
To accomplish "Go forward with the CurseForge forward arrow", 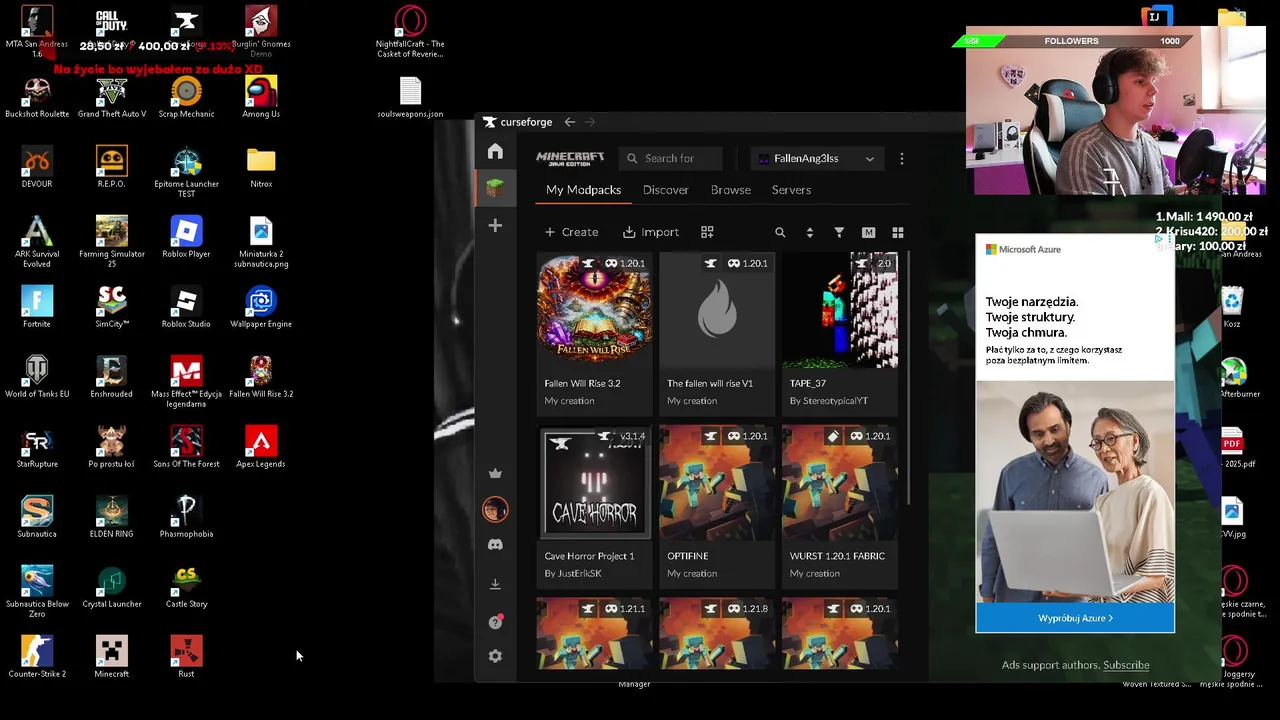I will tap(590, 122).
